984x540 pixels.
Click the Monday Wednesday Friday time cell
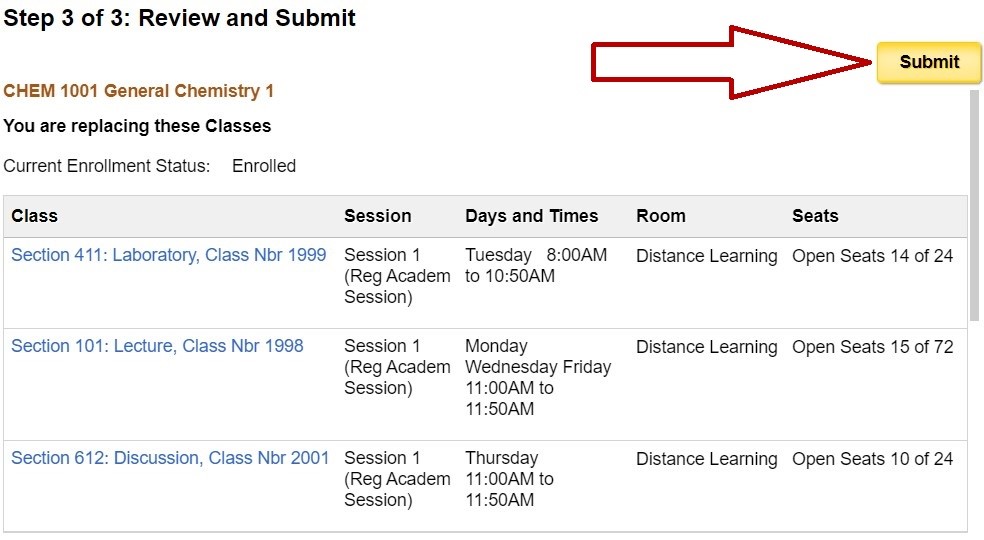pyautogui.click(x=537, y=377)
